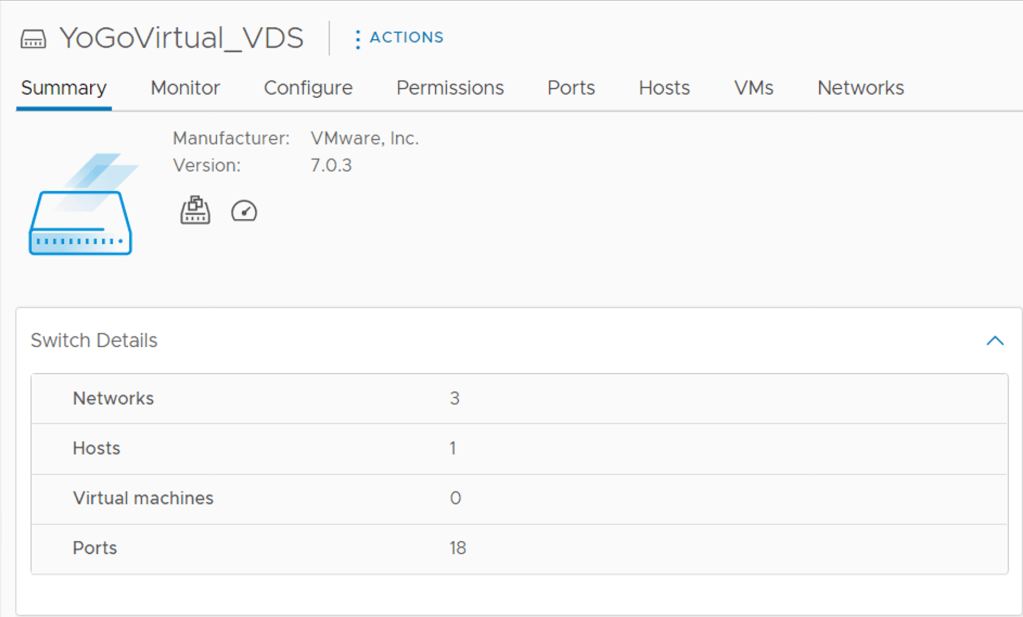
Task: View the Ports tab
Action: 571,88
